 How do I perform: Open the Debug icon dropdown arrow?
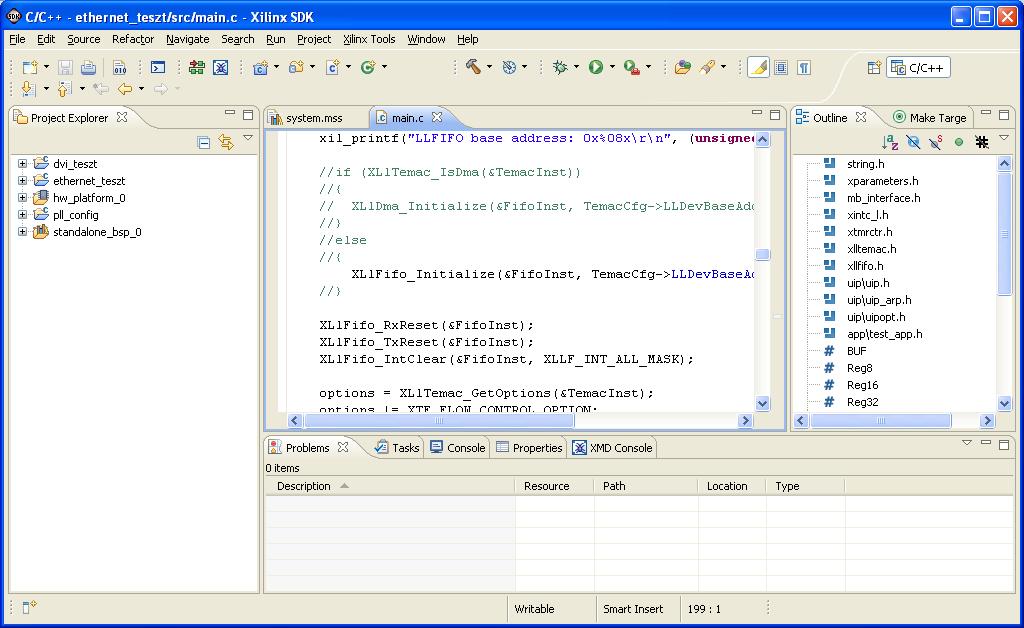pos(576,67)
